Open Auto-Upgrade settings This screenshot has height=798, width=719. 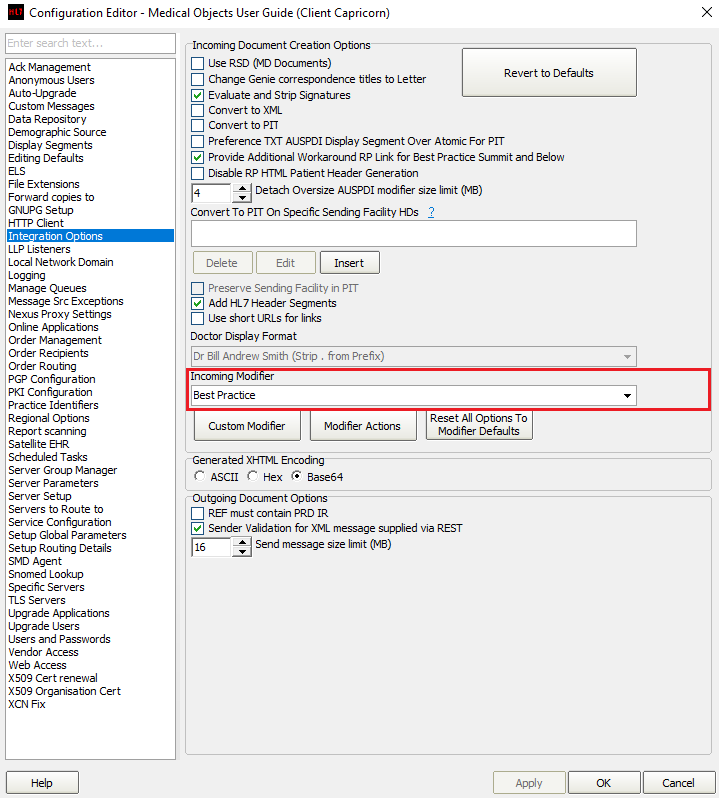pyautogui.click(x=42, y=93)
